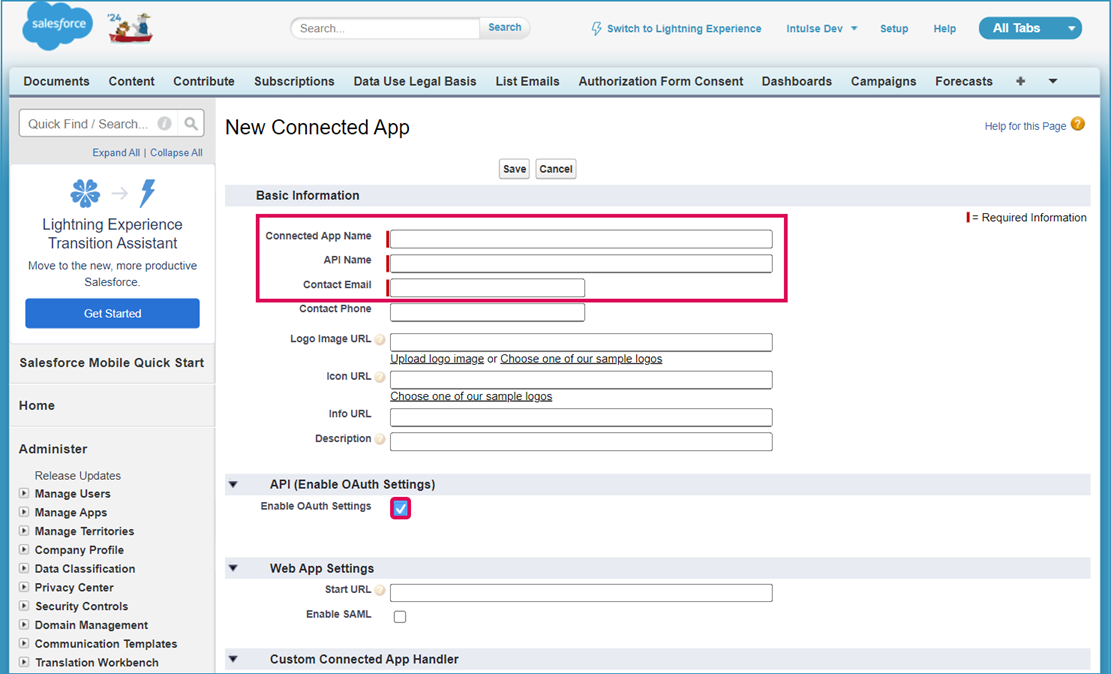Open the Data Use Legal Basis tab
Screen dimensions: 1111x674
pyautogui.click(x=415, y=82)
